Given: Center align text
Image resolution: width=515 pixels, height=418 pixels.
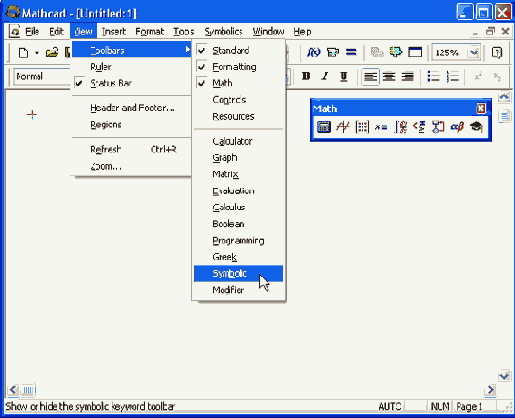Looking at the screenshot, I should pyautogui.click(x=389, y=77).
